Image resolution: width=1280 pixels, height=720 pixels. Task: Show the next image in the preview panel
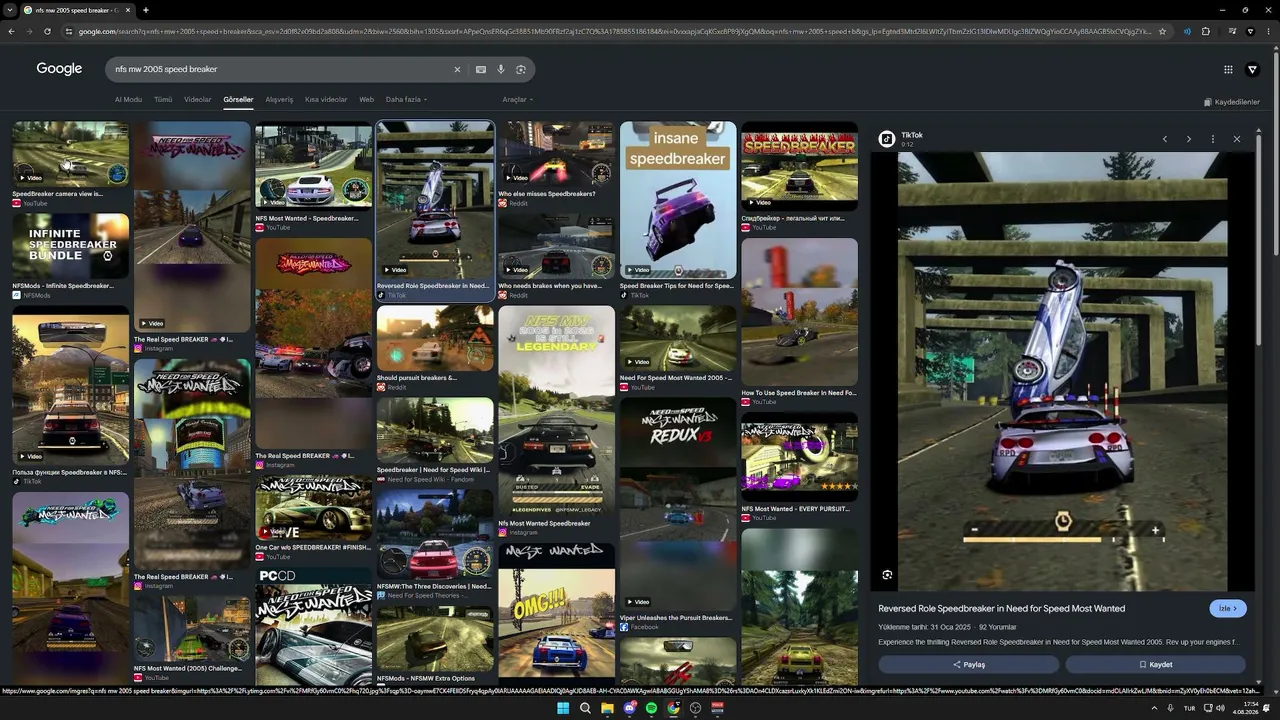tap(1189, 139)
